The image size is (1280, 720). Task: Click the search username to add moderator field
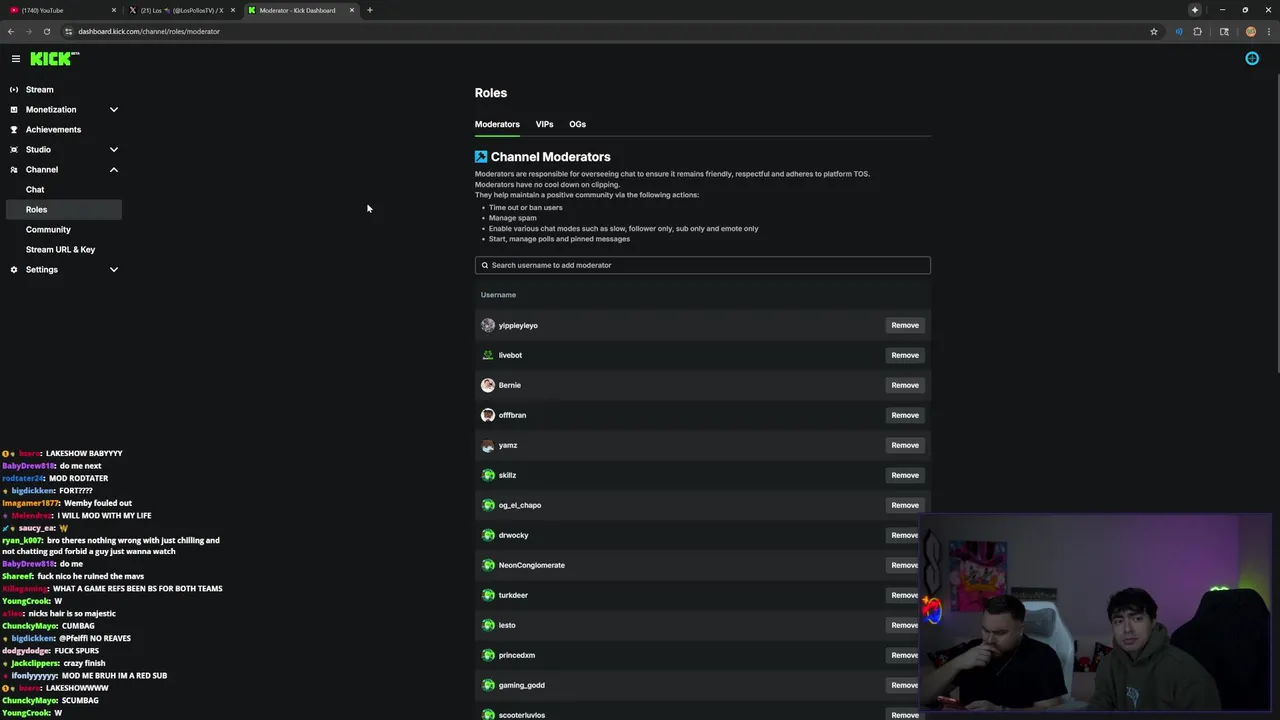pyautogui.click(x=703, y=265)
